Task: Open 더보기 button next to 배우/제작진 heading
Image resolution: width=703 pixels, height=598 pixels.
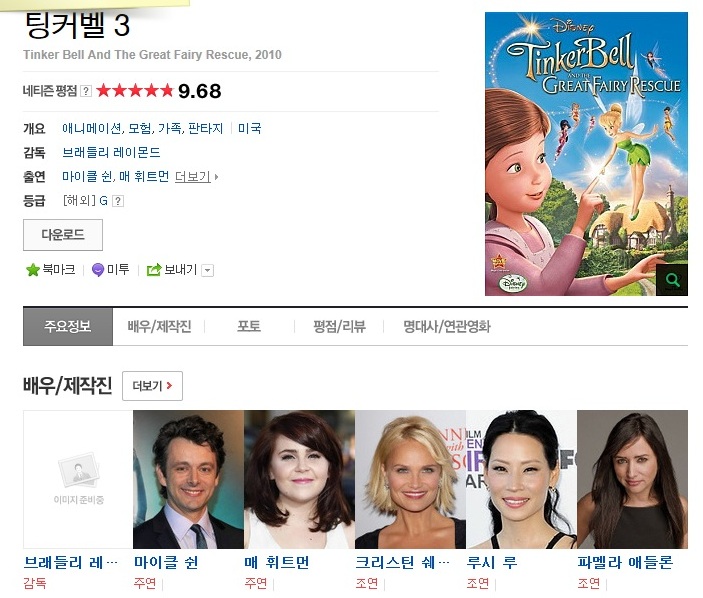Action: 152,386
